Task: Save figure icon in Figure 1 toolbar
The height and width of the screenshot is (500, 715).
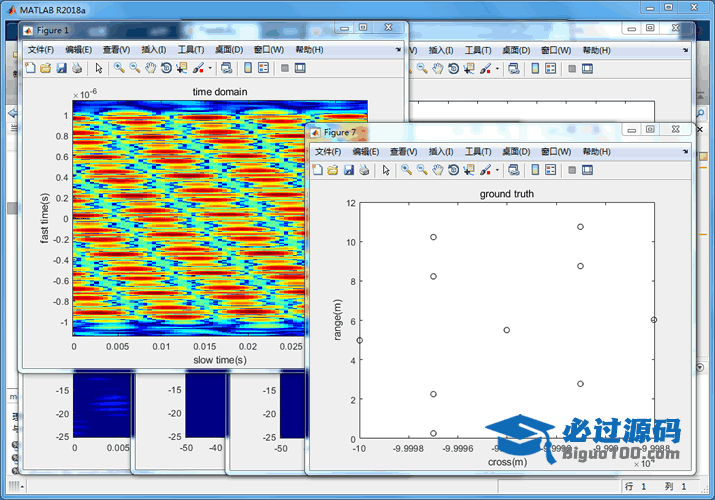Action: [62, 68]
